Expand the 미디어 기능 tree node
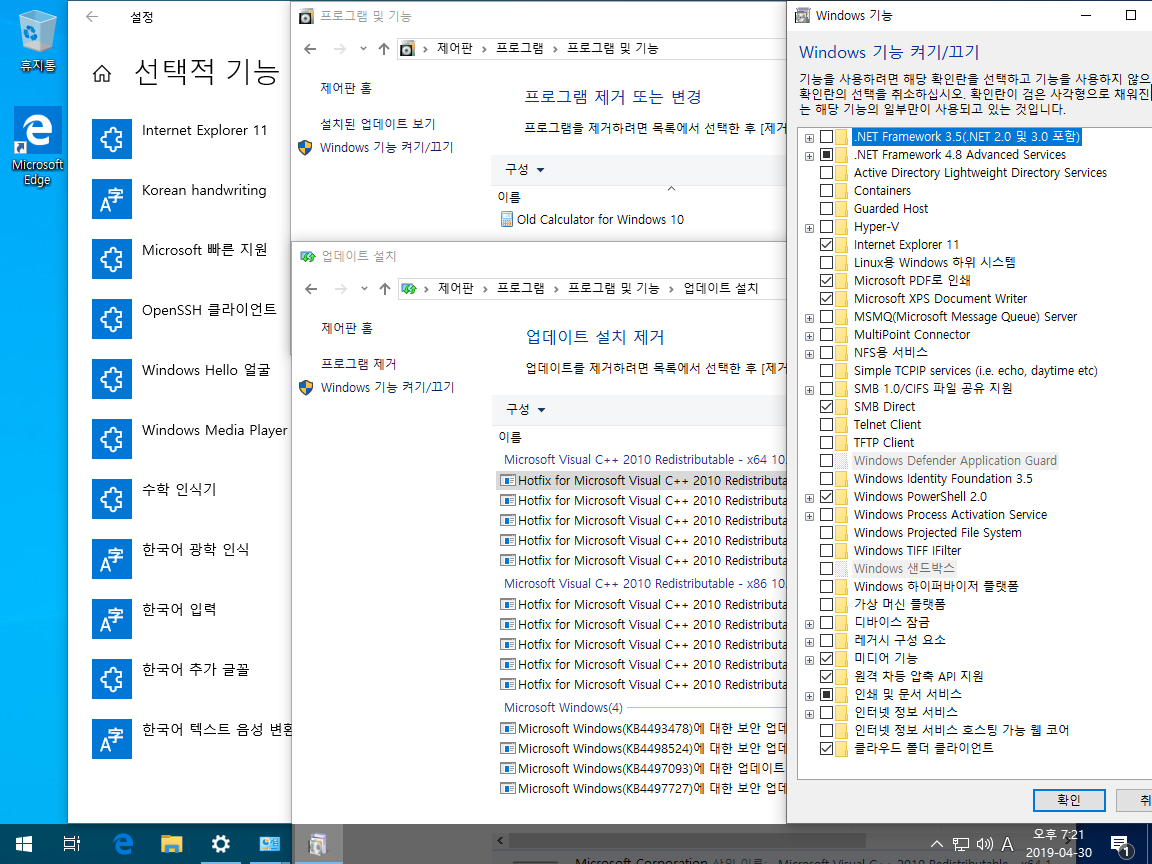1152x864 pixels. coord(809,660)
